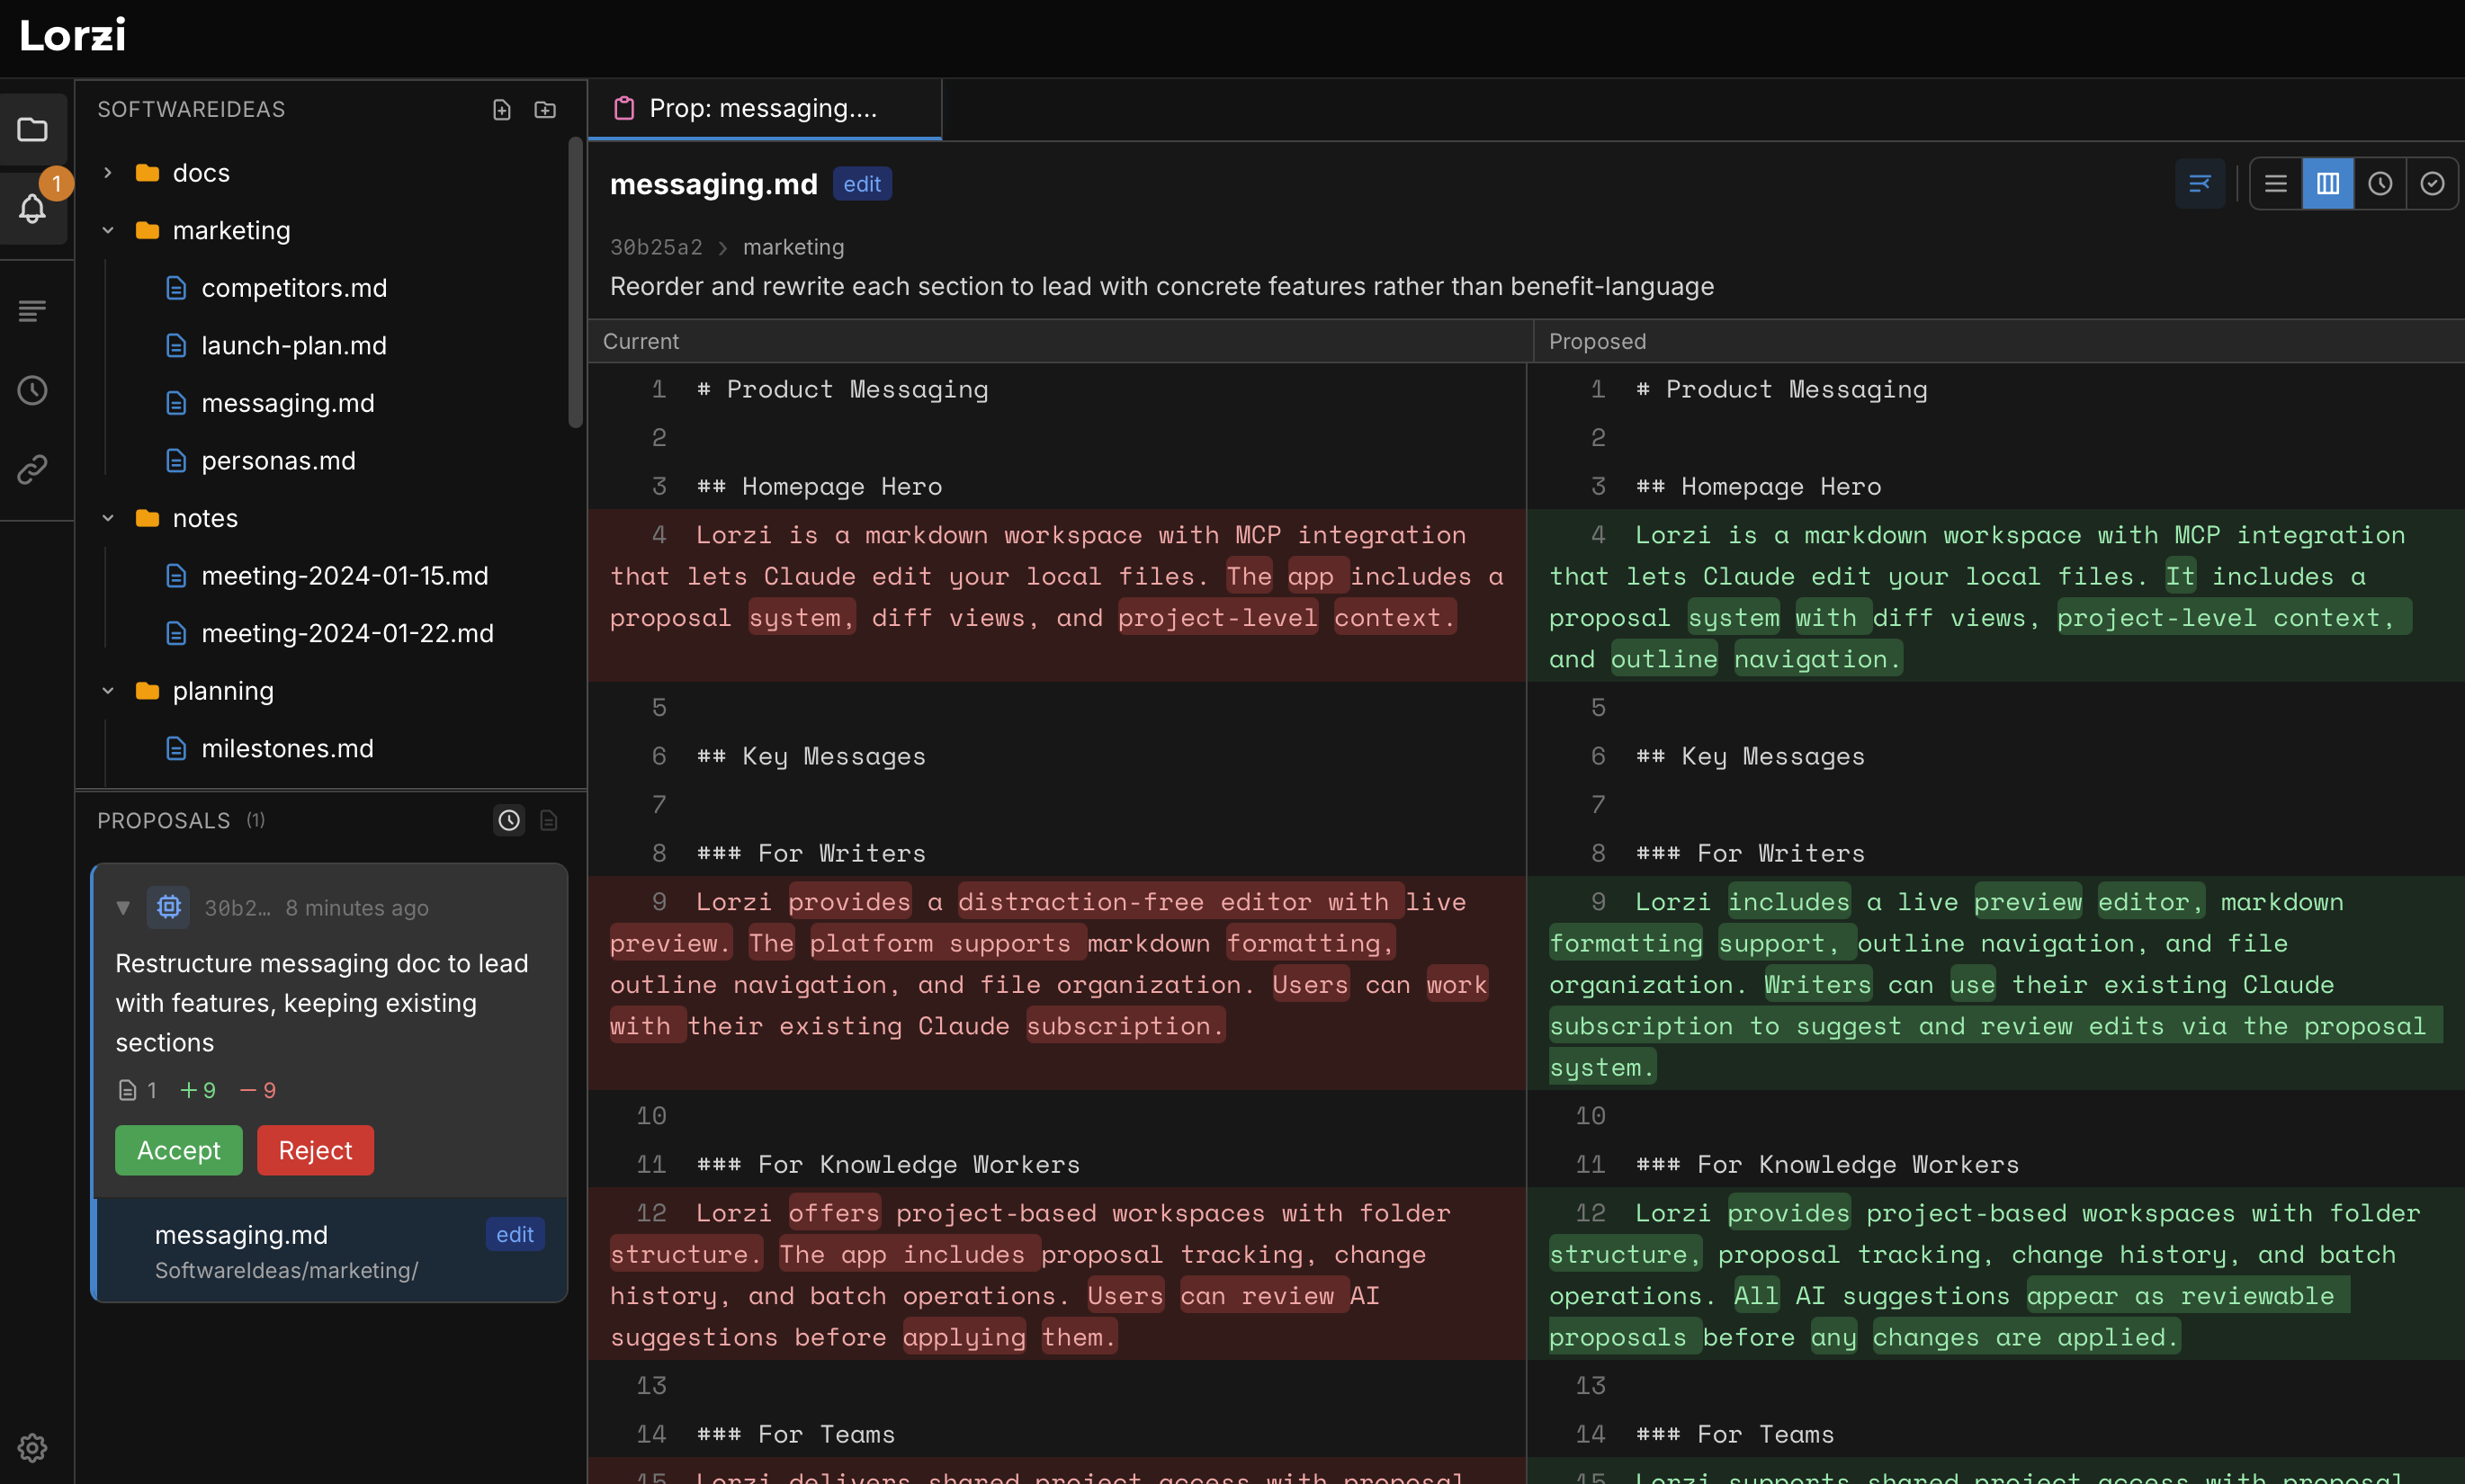Enable the approved-checks view via circled checkmark
This screenshot has height=1484, width=2465.
pos(2433,183)
